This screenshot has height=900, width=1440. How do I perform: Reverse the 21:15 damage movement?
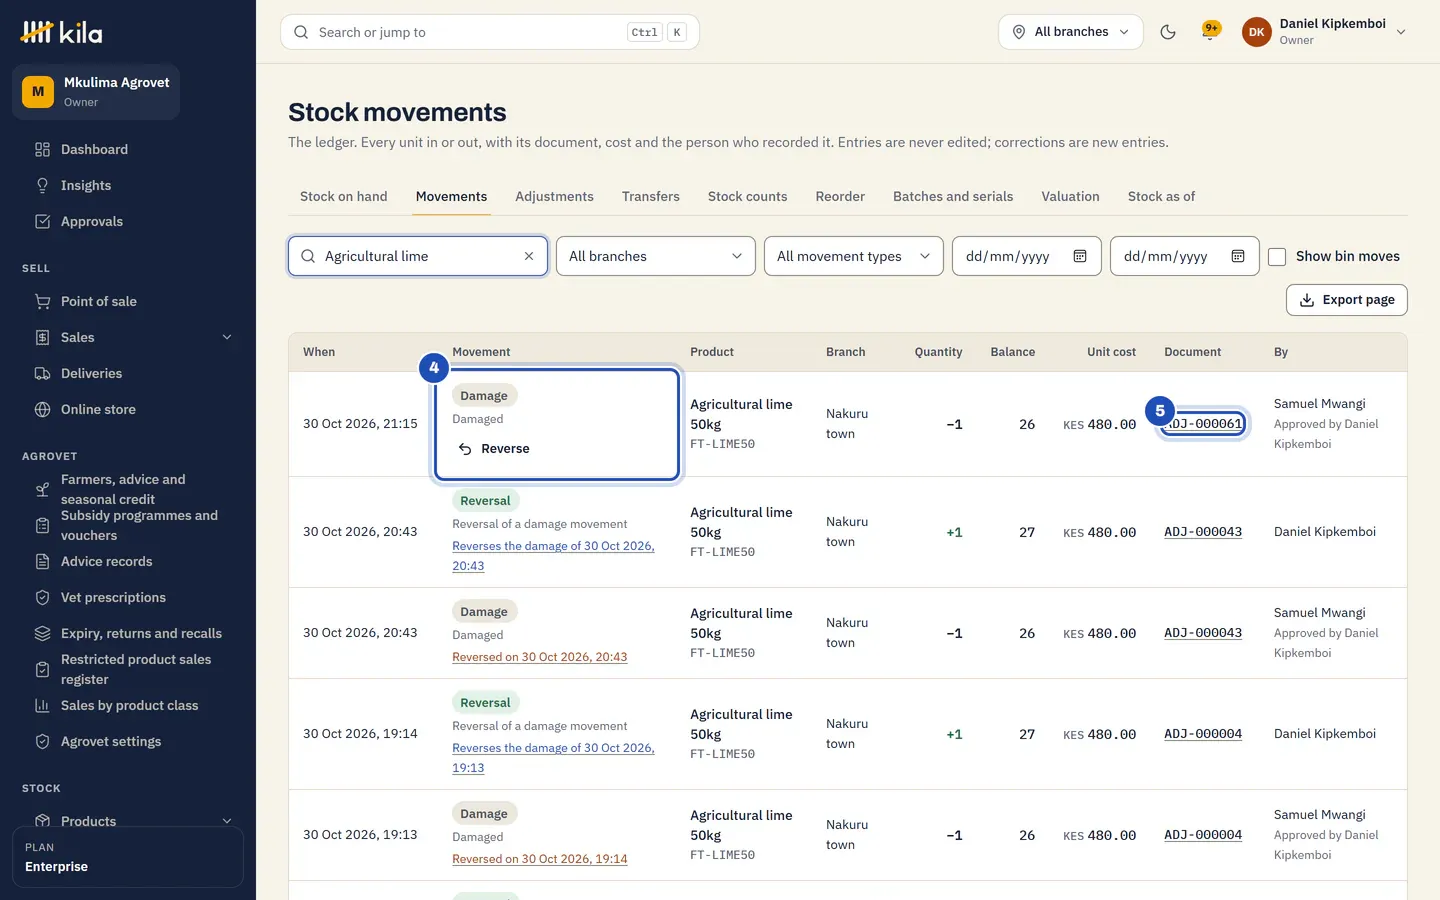tap(494, 449)
